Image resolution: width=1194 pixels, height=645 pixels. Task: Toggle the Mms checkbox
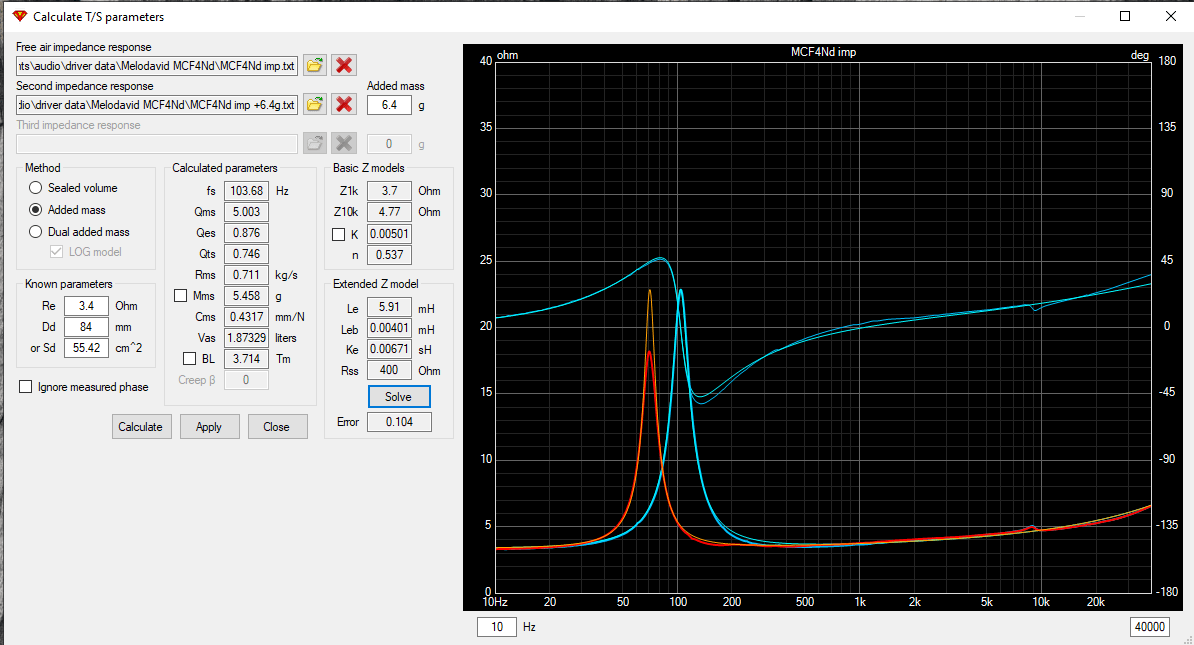180,295
